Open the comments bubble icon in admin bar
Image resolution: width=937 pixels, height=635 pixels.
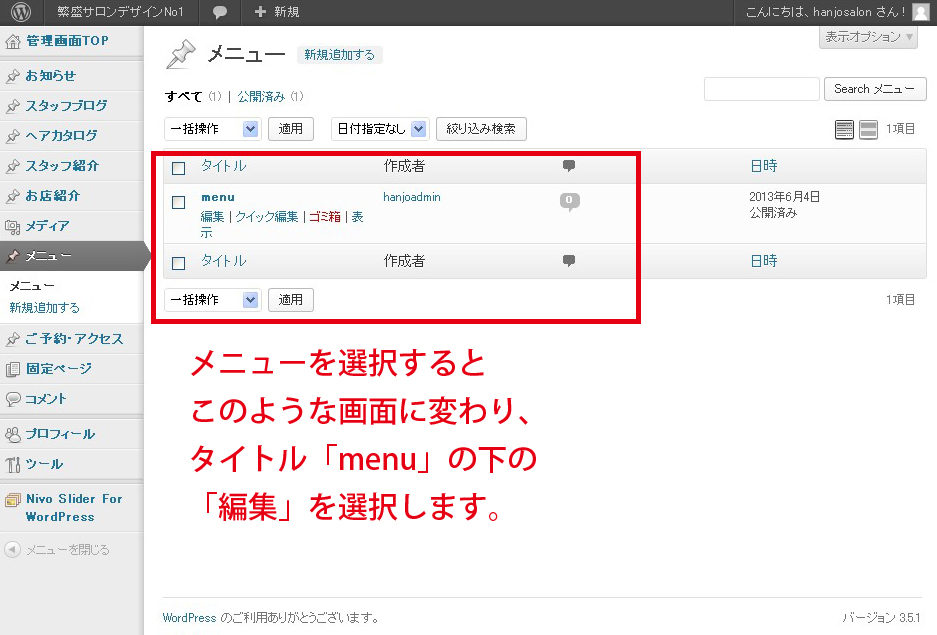click(x=220, y=12)
